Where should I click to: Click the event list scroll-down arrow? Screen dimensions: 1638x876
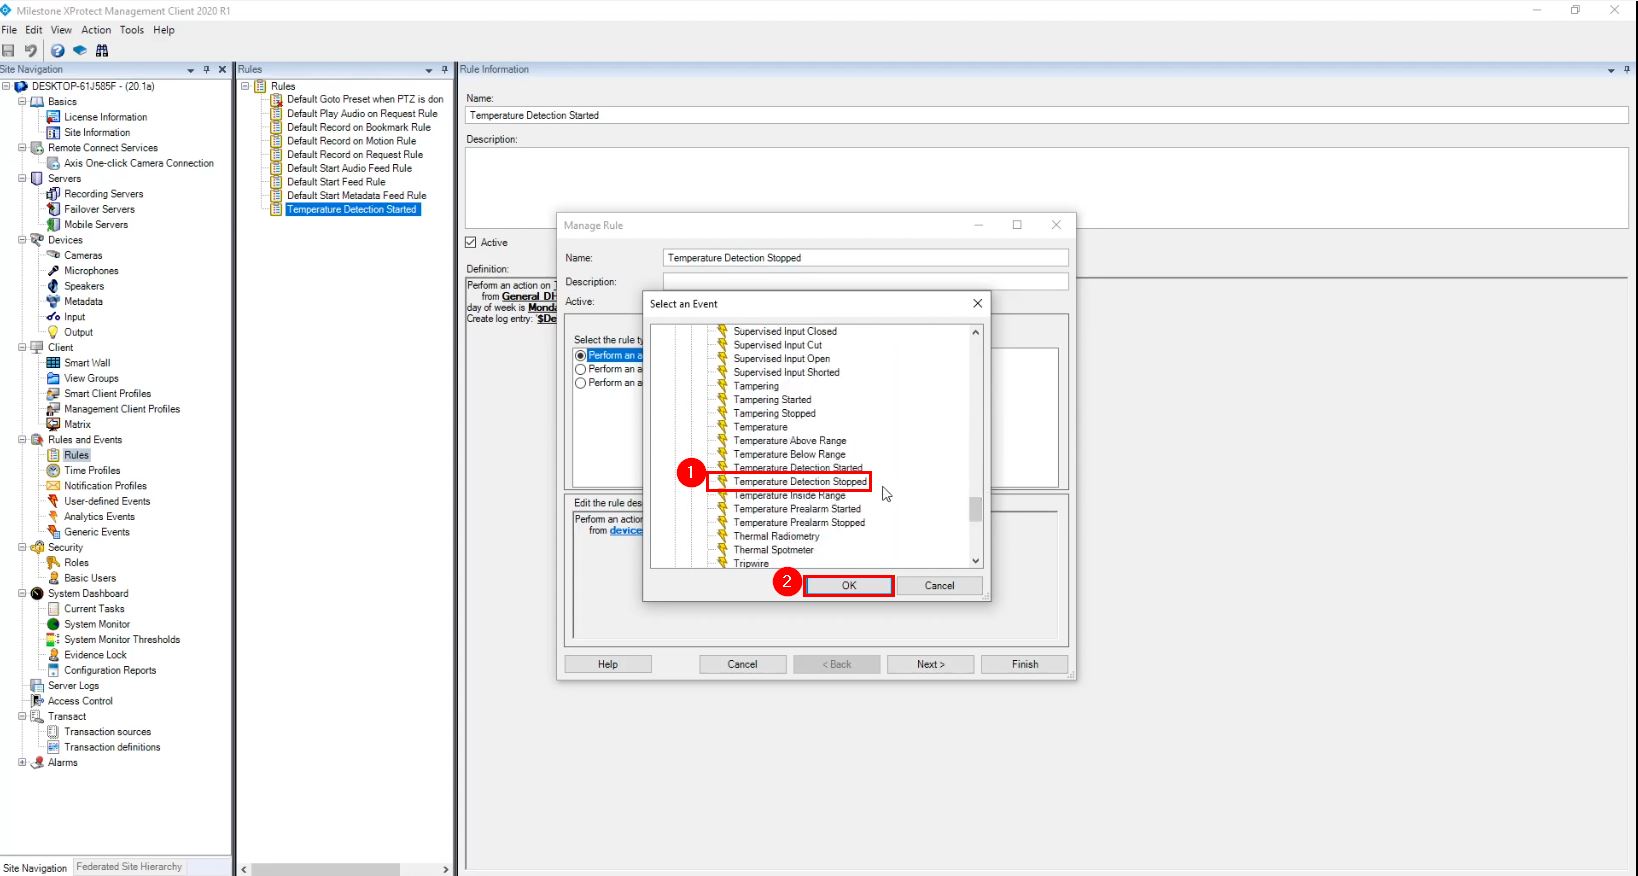976,561
